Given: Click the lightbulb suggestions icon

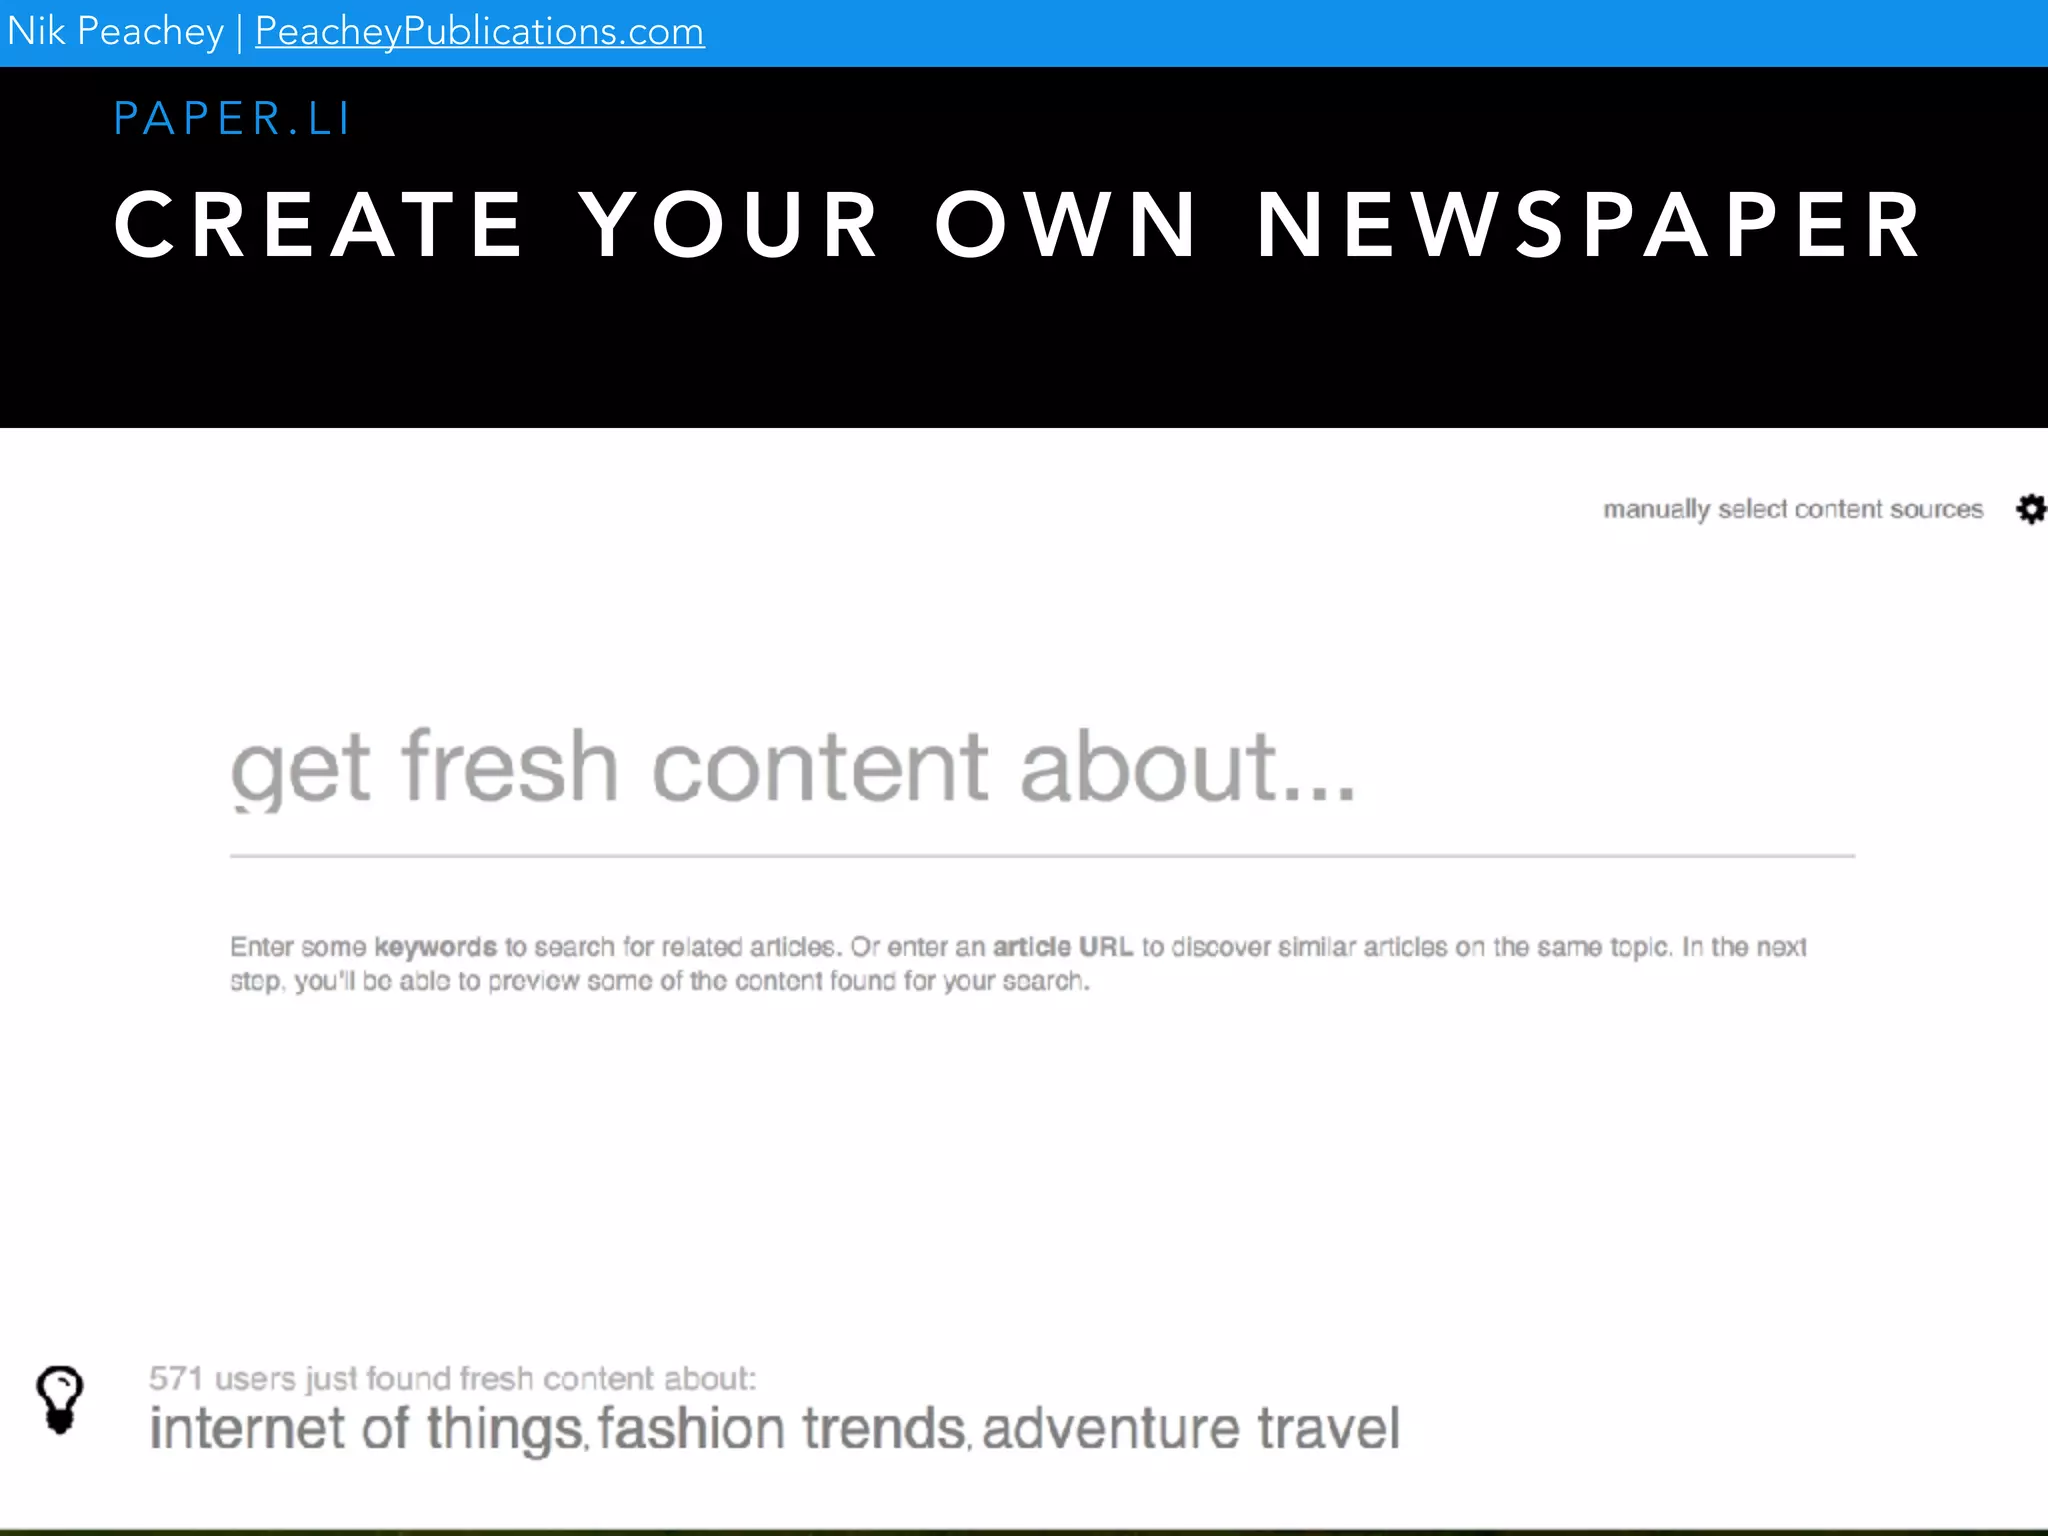Looking at the screenshot, I should tap(60, 1400).
